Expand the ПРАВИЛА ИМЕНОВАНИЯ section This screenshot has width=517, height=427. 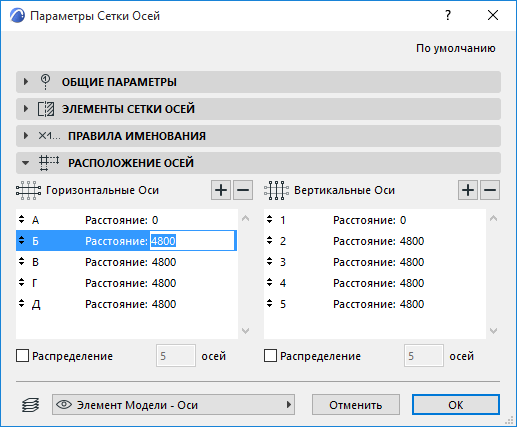[x=25, y=136]
